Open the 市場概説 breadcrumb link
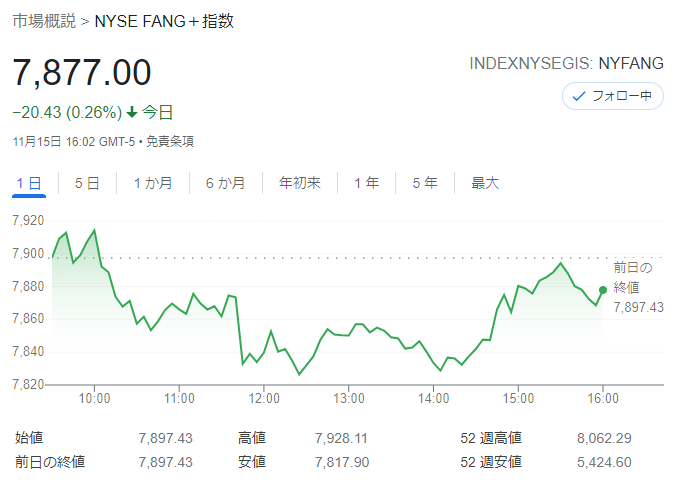This screenshot has width=675, height=484. [44, 21]
